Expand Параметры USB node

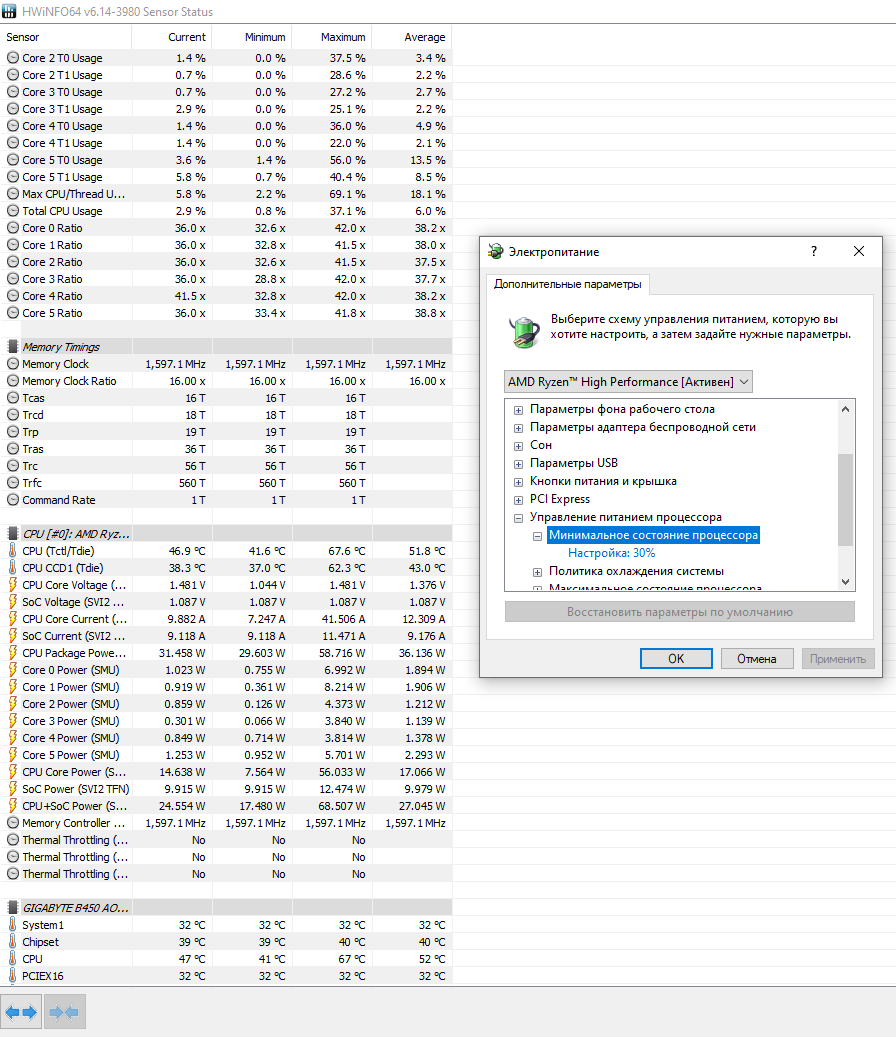(518, 464)
